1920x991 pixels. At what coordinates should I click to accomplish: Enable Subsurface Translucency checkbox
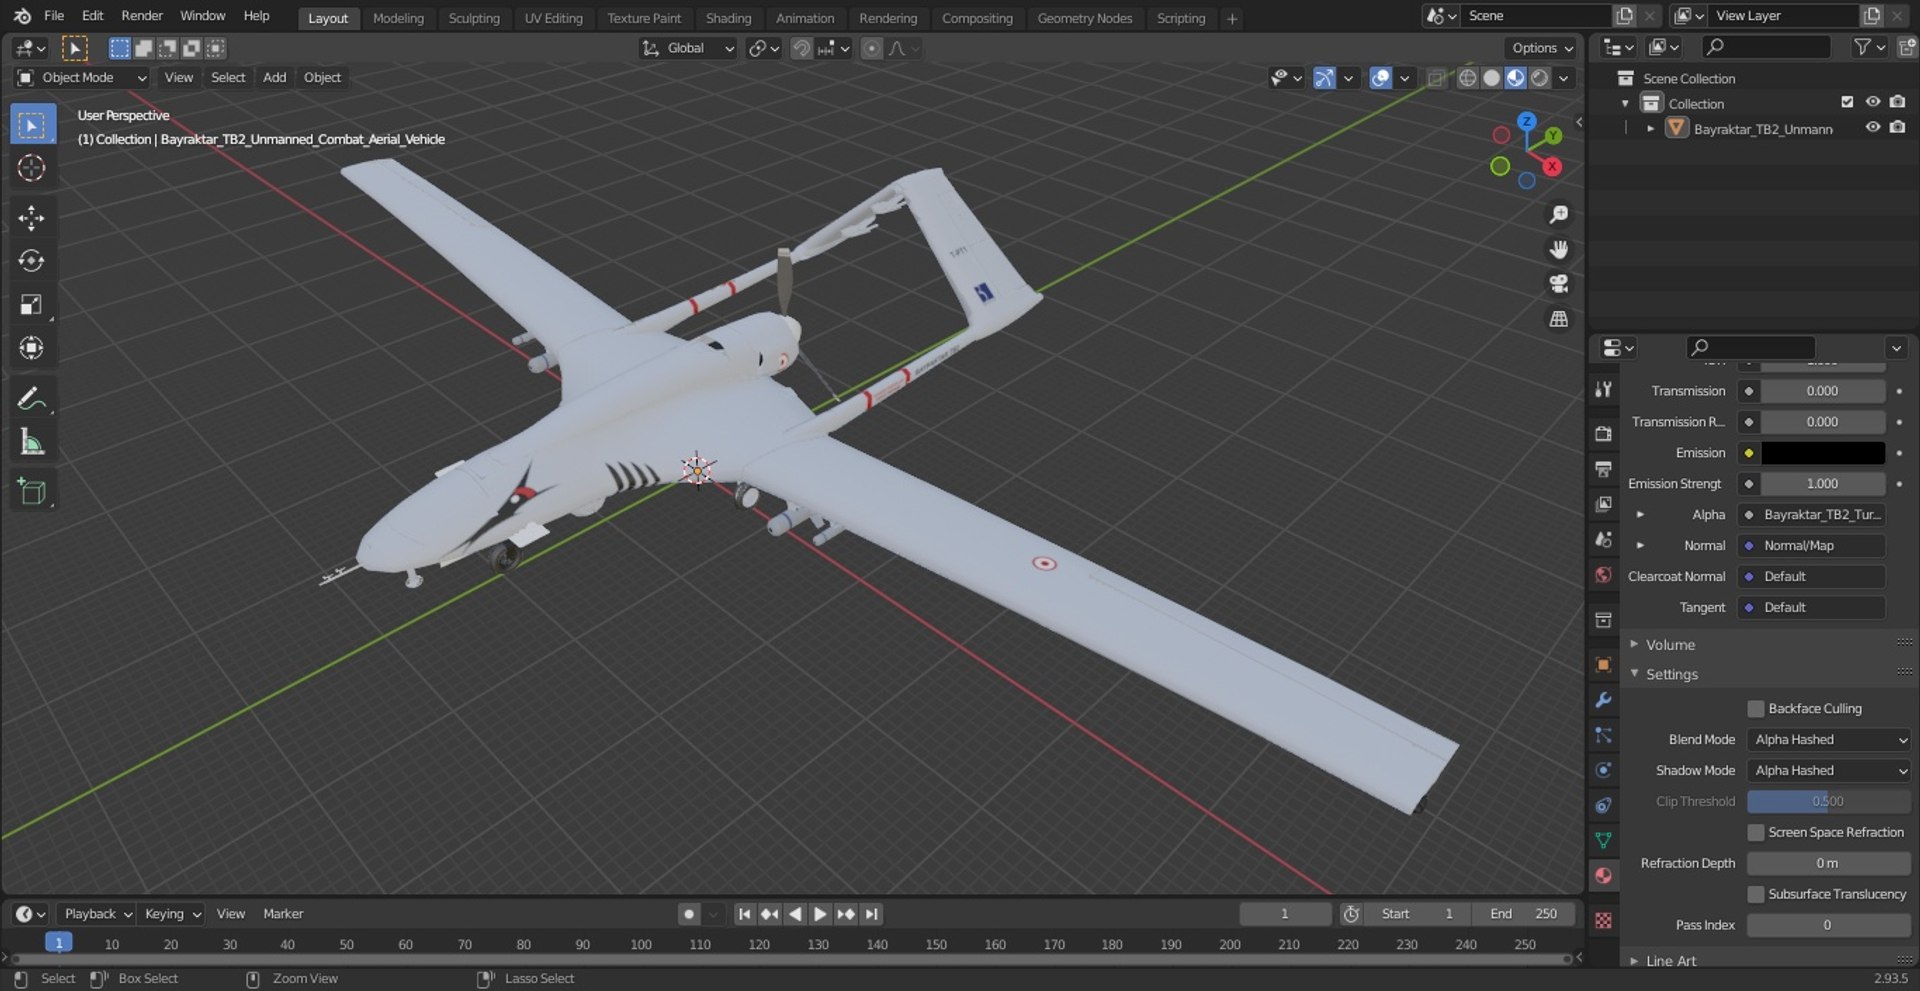pyautogui.click(x=1755, y=895)
